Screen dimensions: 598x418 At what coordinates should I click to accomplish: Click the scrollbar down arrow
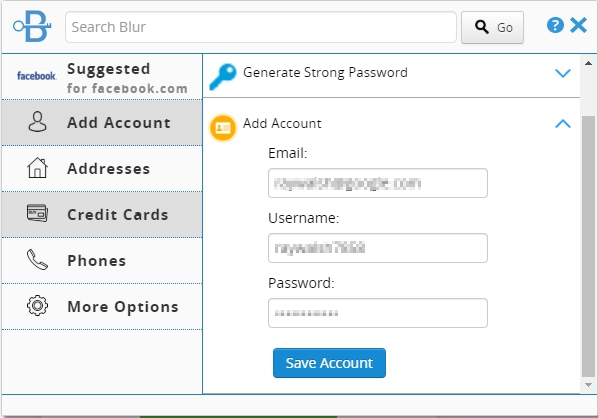point(588,385)
